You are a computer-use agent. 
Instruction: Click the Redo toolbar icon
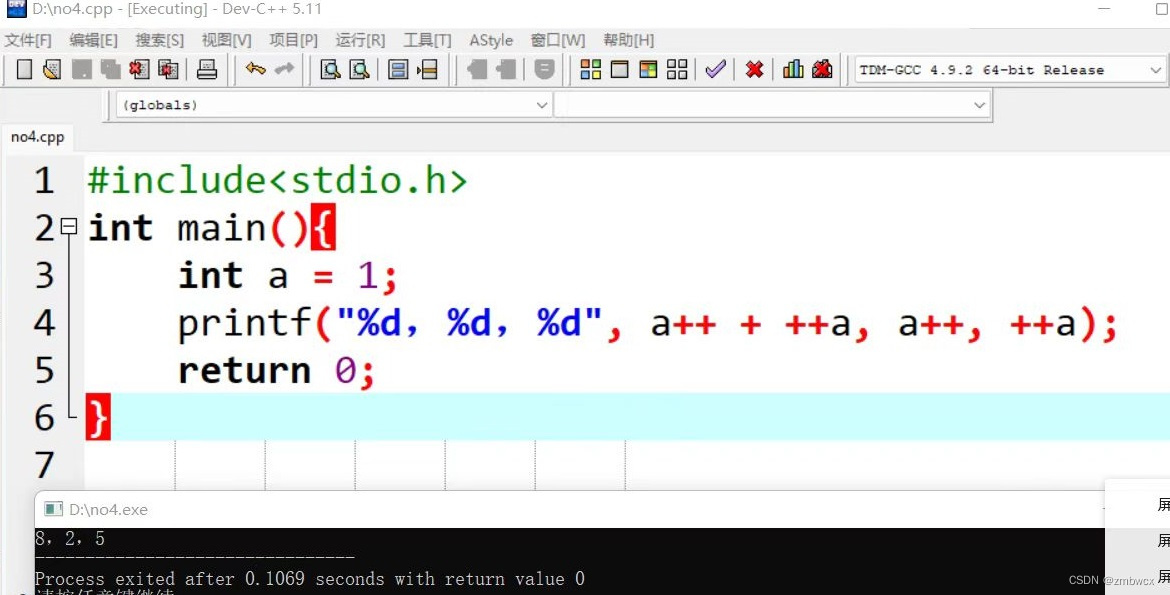[x=284, y=69]
